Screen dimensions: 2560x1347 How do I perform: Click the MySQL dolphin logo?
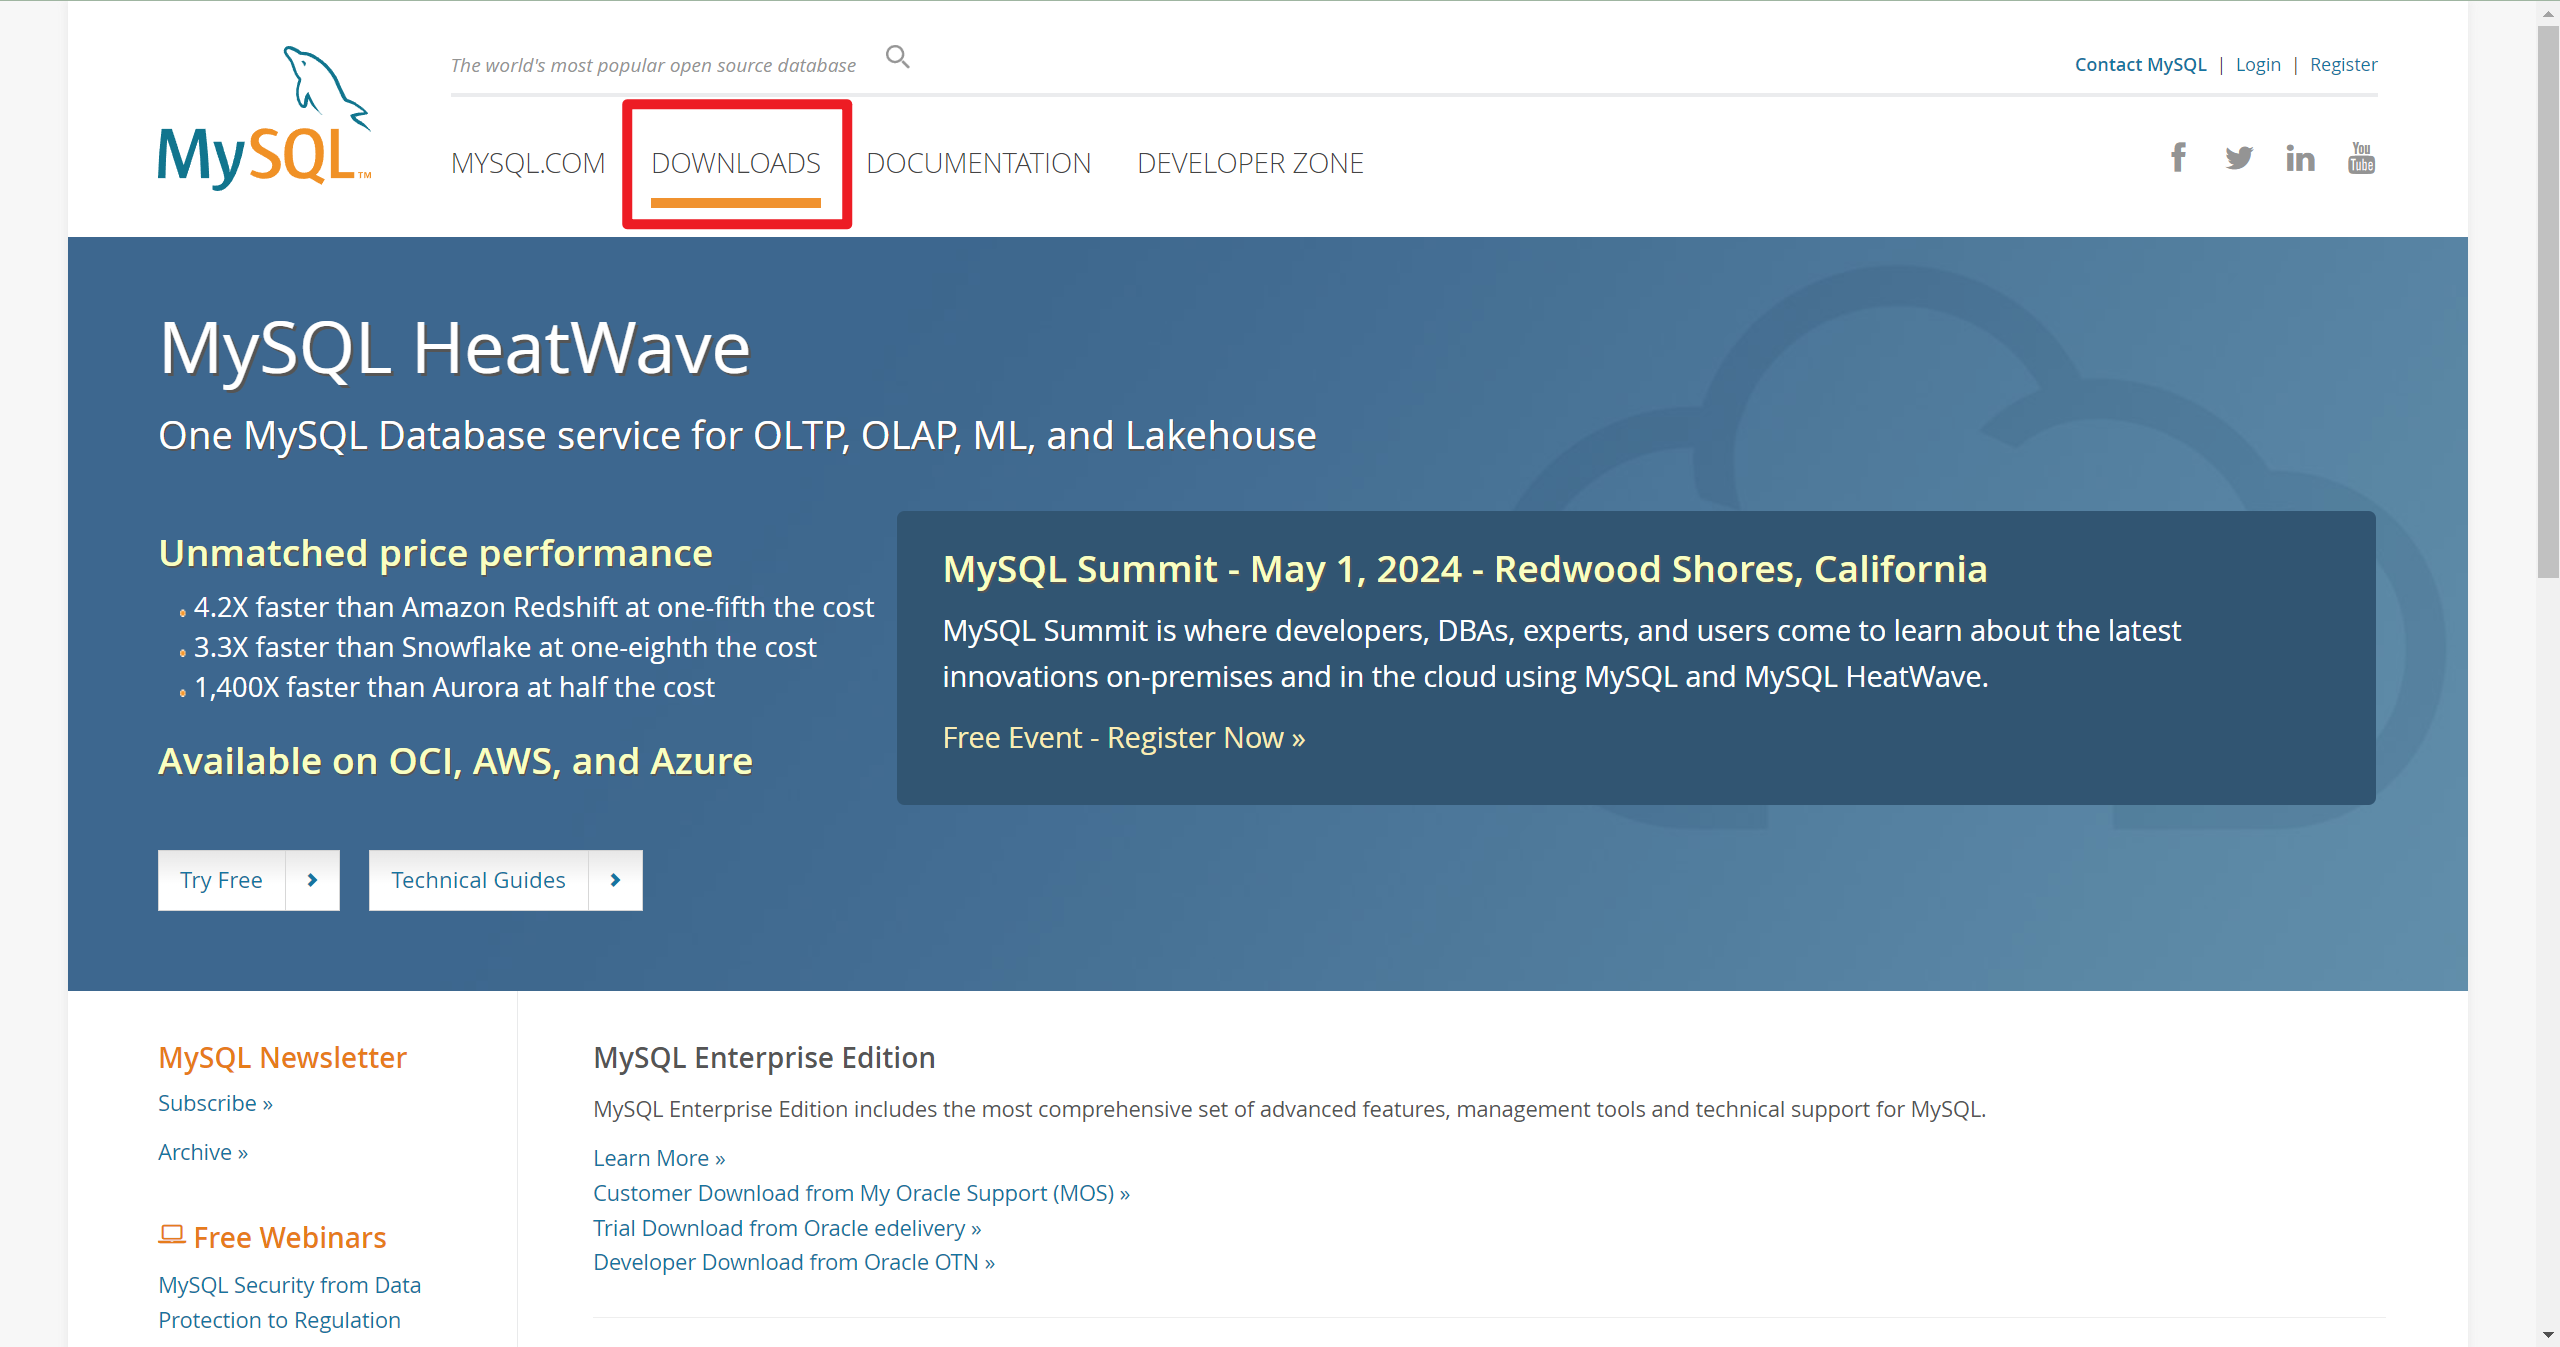264,118
